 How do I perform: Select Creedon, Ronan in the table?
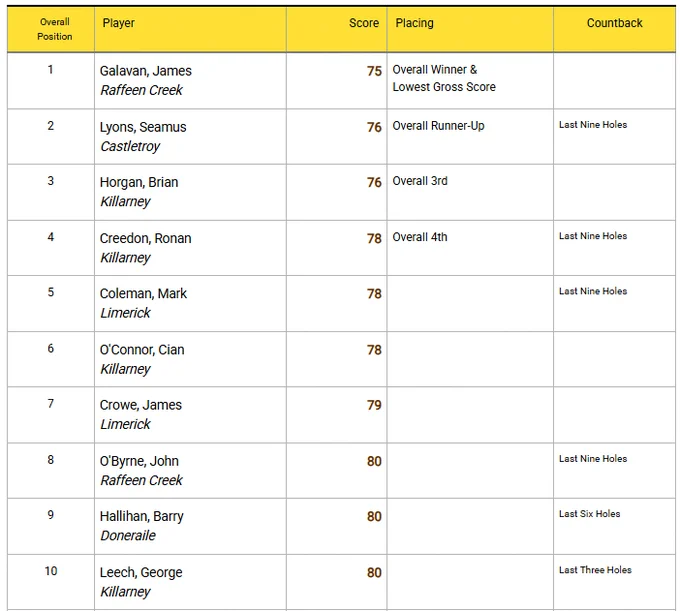point(145,238)
